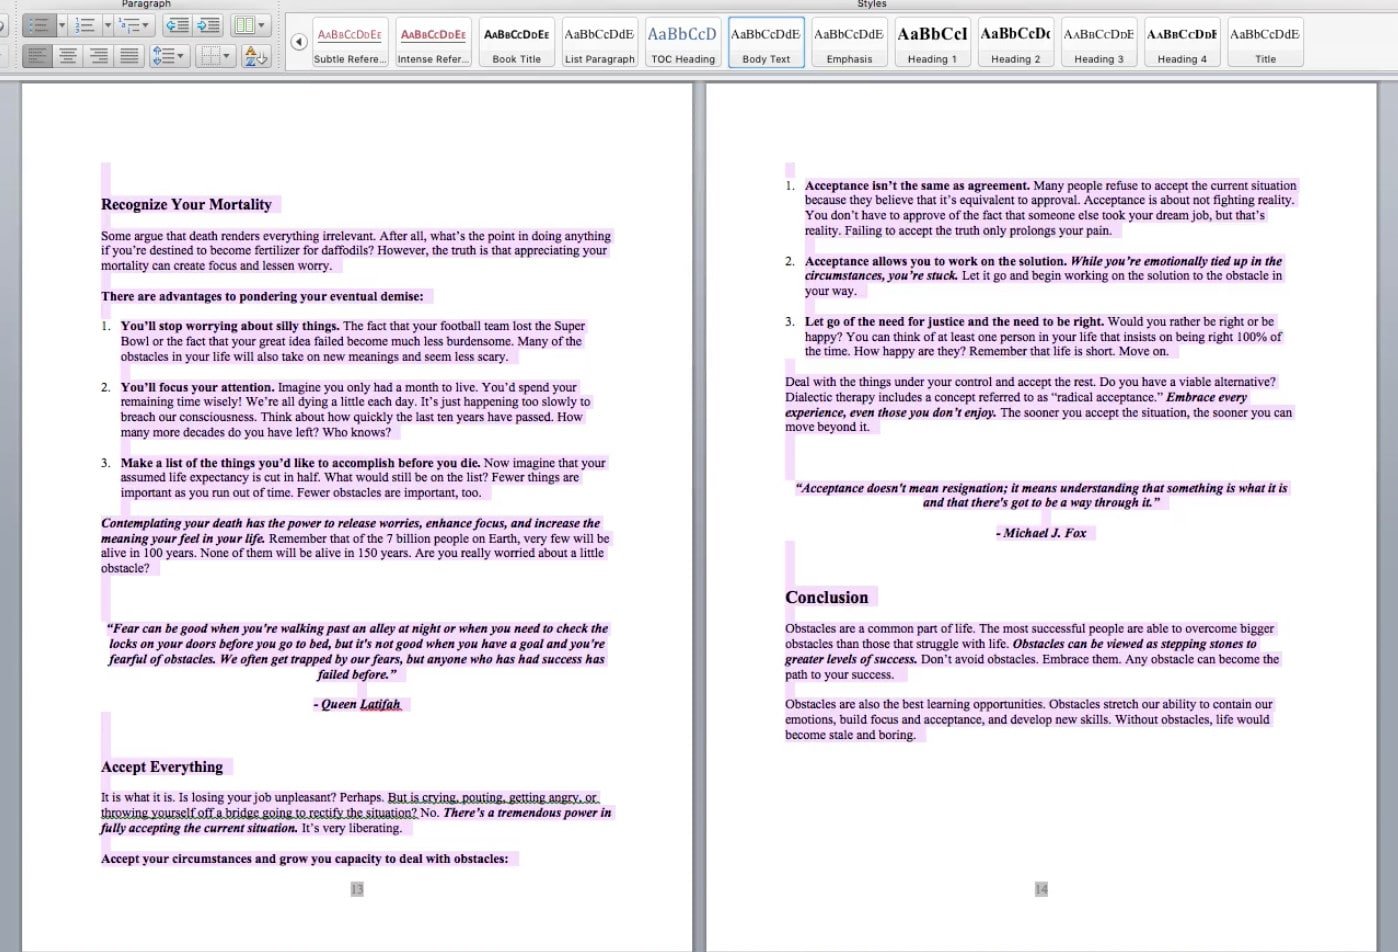
Task: Click the 'Recognize Your Mortality' heading
Action: pyautogui.click(x=186, y=204)
